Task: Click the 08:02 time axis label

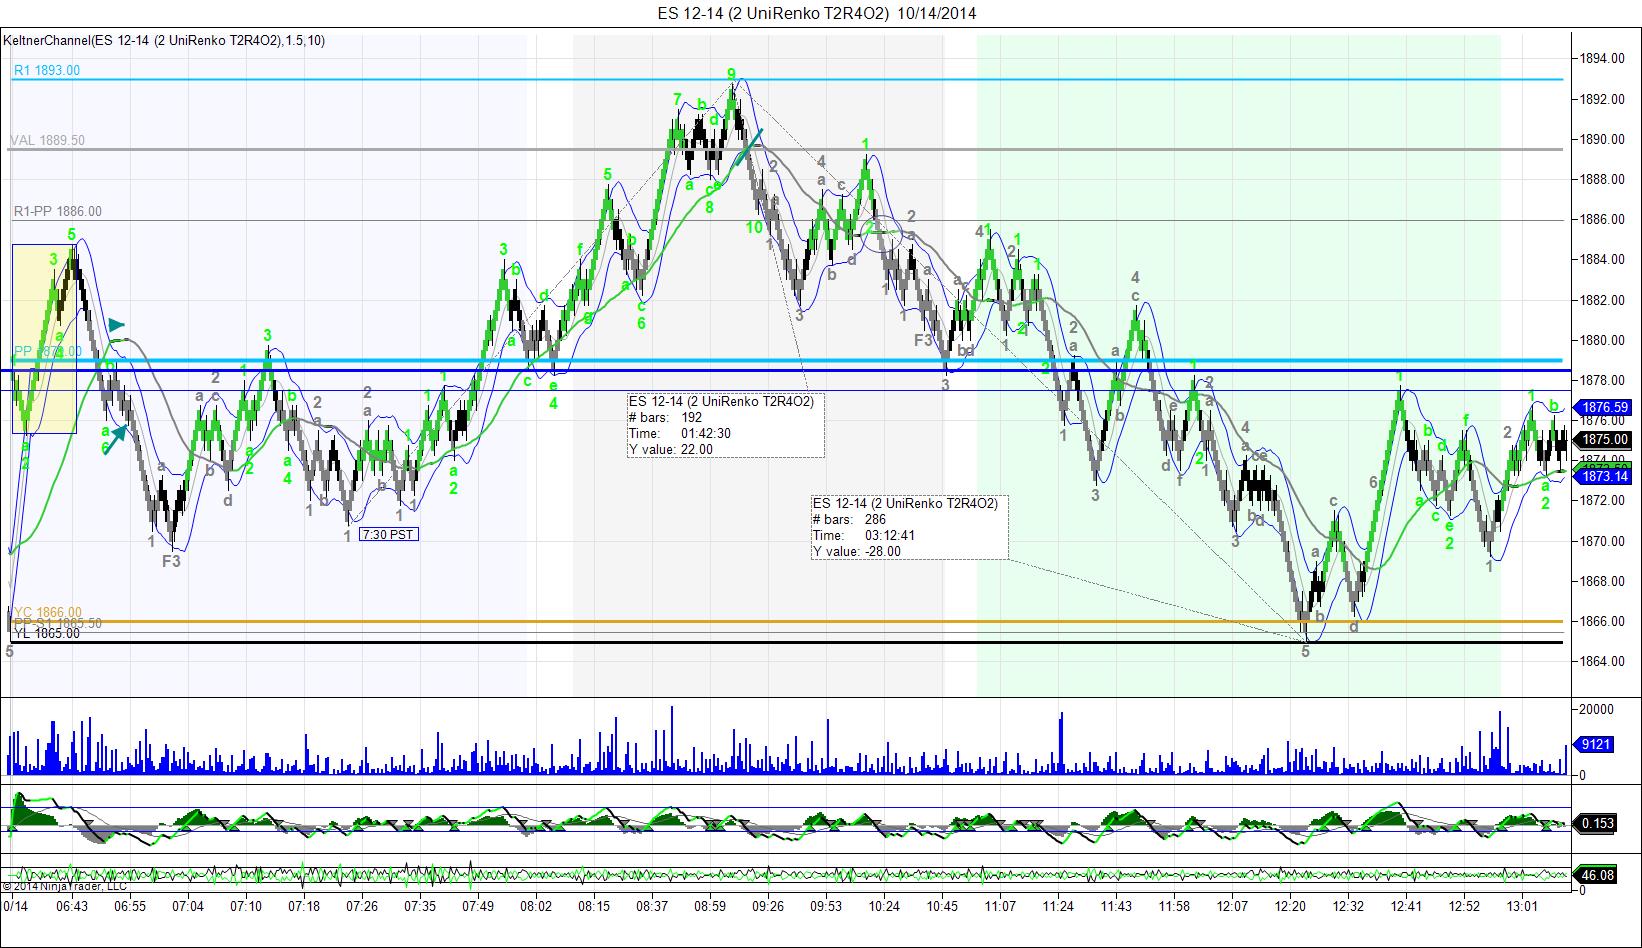Action: click(536, 907)
